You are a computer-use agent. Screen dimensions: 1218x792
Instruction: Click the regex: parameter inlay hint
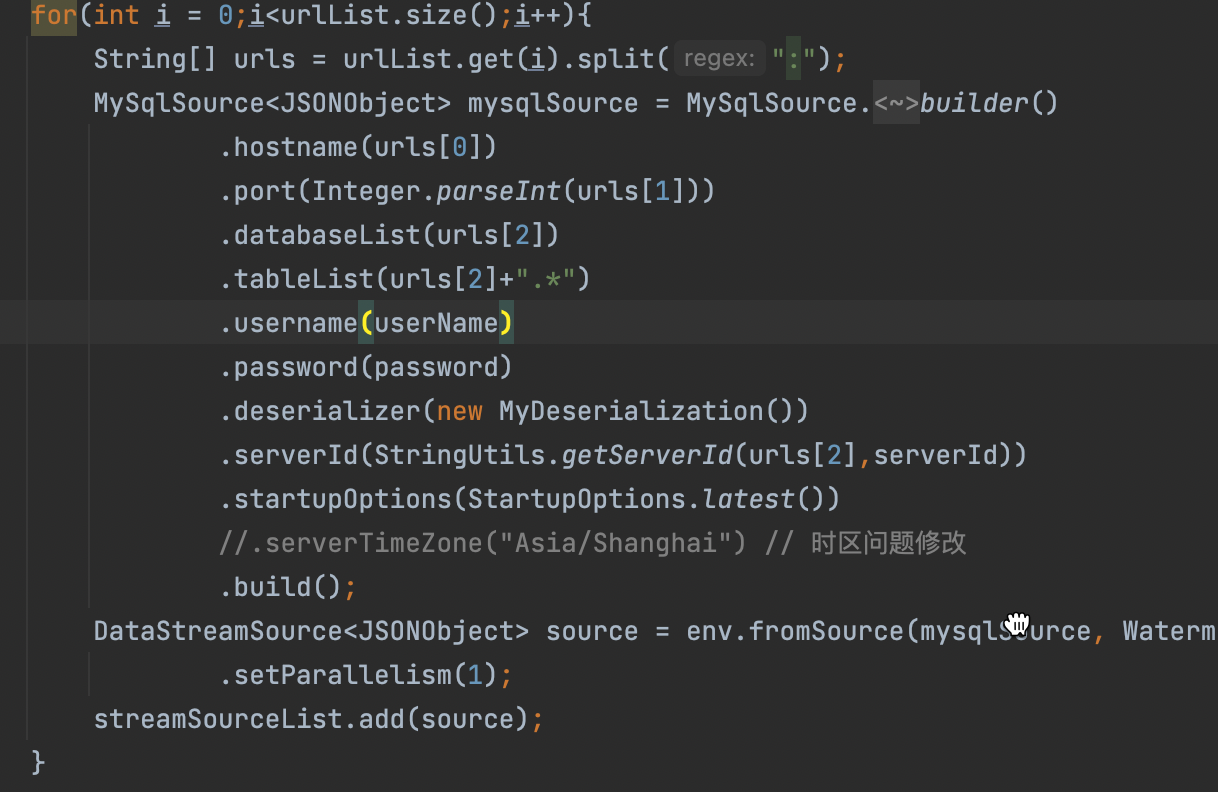pyautogui.click(x=719, y=59)
